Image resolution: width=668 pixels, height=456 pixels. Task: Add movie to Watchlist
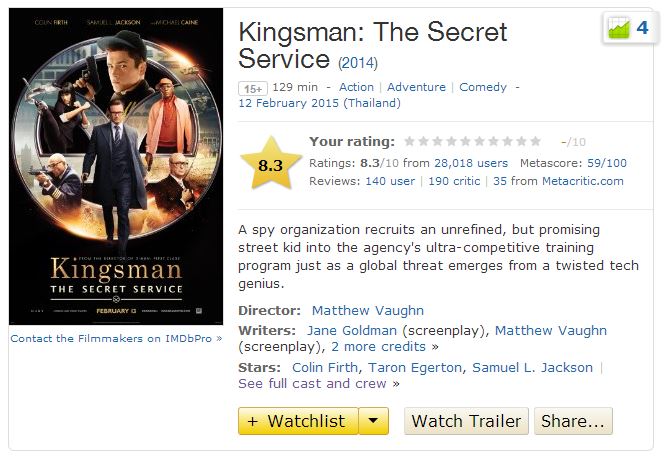[x=298, y=421]
